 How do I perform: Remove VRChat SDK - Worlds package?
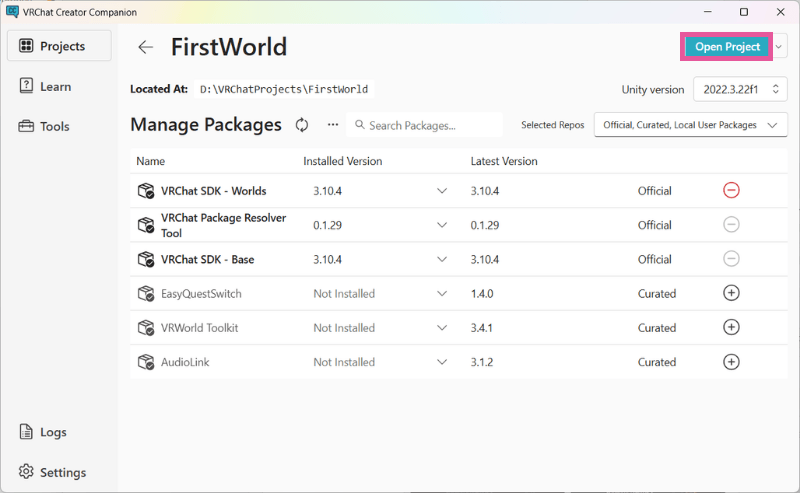point(731,191)
